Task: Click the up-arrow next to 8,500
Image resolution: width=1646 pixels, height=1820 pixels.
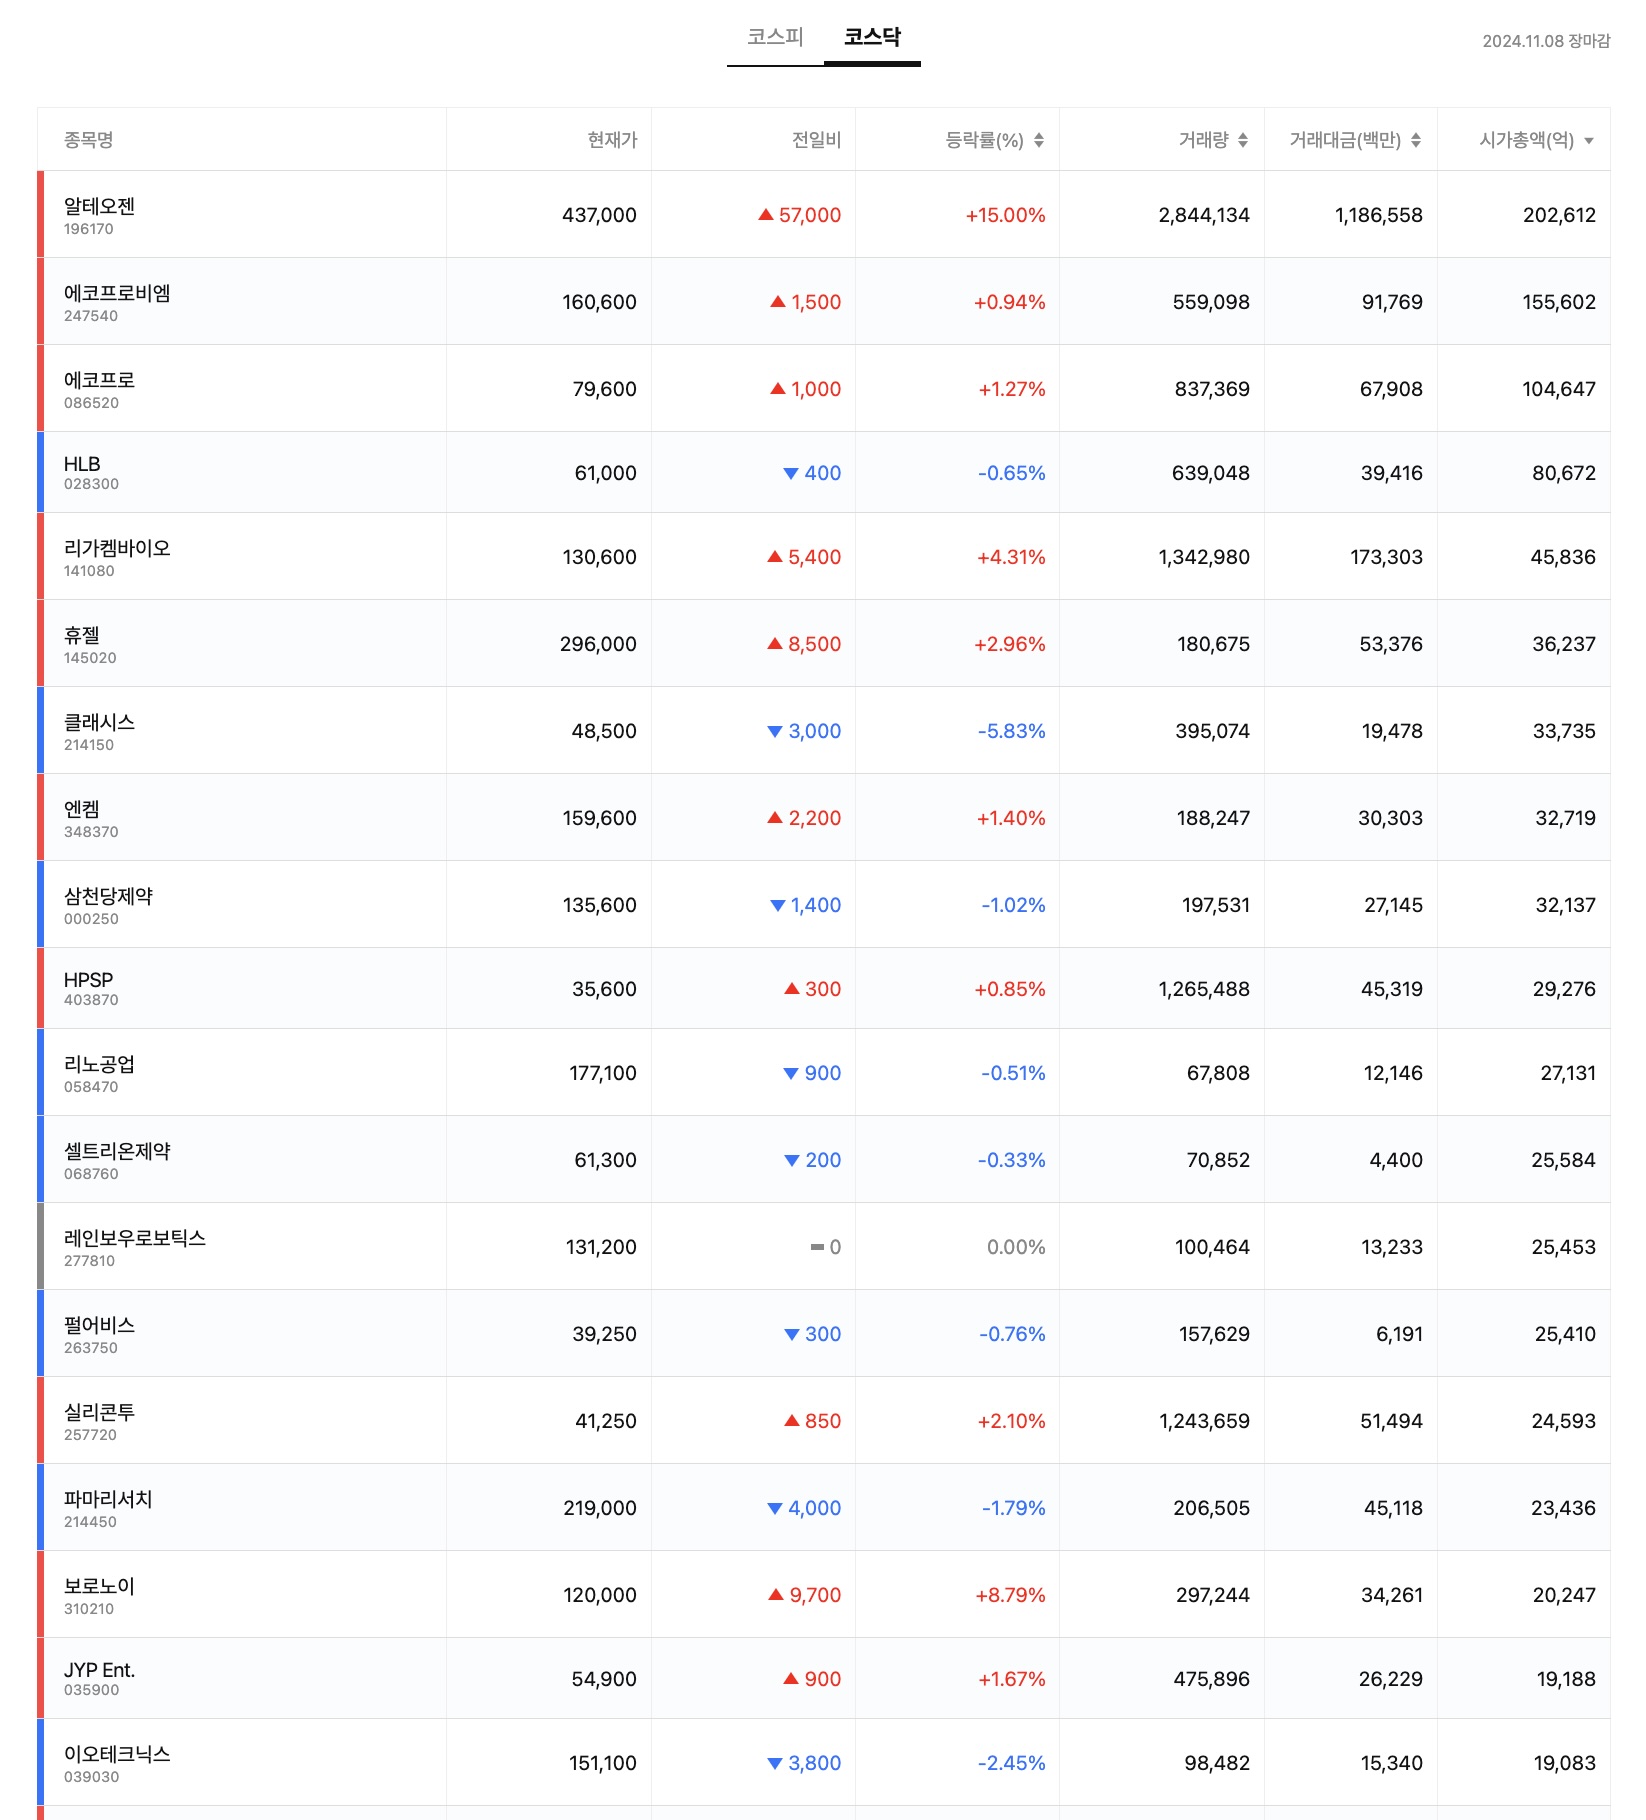Action: [x=775, y=643]
